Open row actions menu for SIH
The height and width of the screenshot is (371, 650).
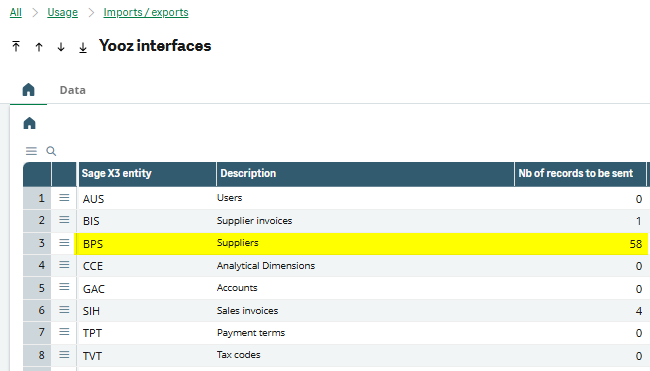(64, 310)
